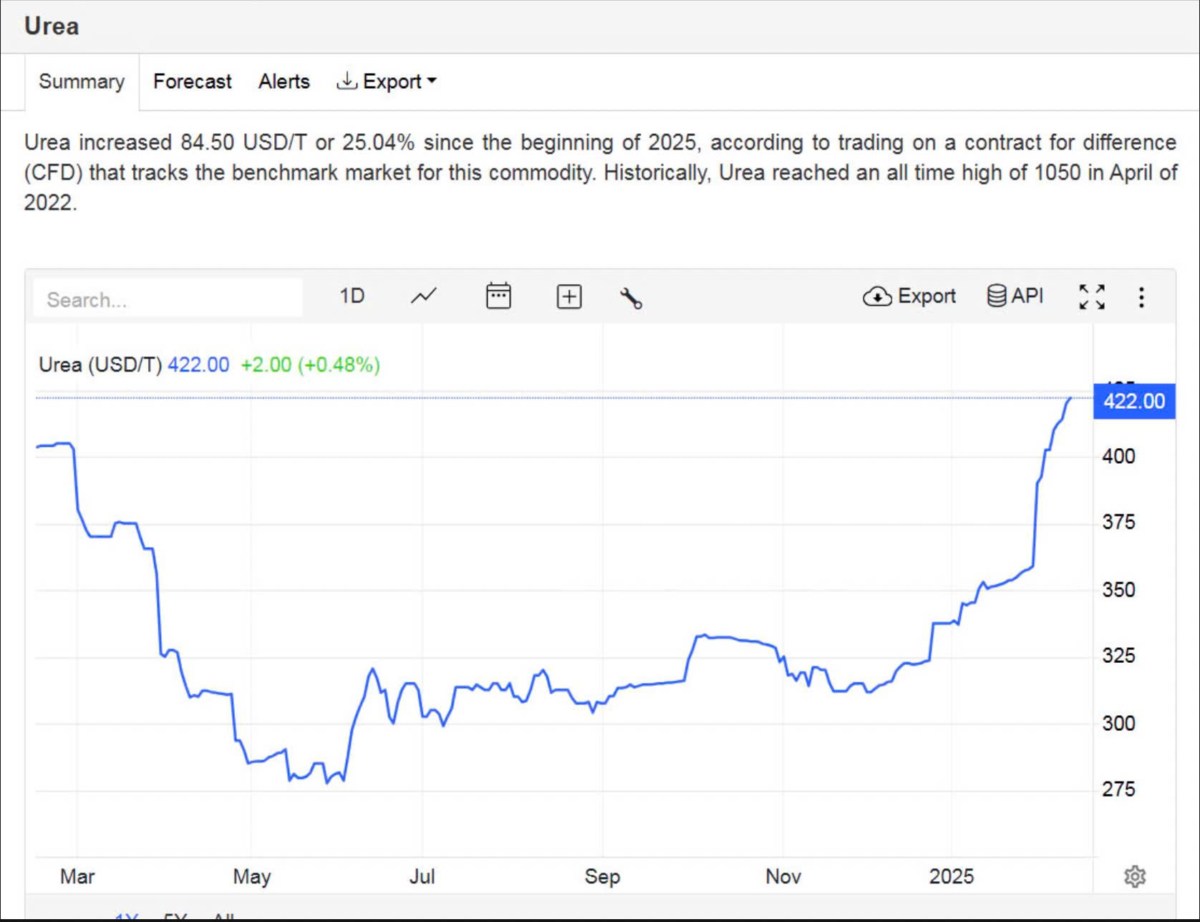This screenshot has width=1200, height=922.
Task: Click the 375 value on price axis
Action: pyautogui.click(x=1118, y=522)
